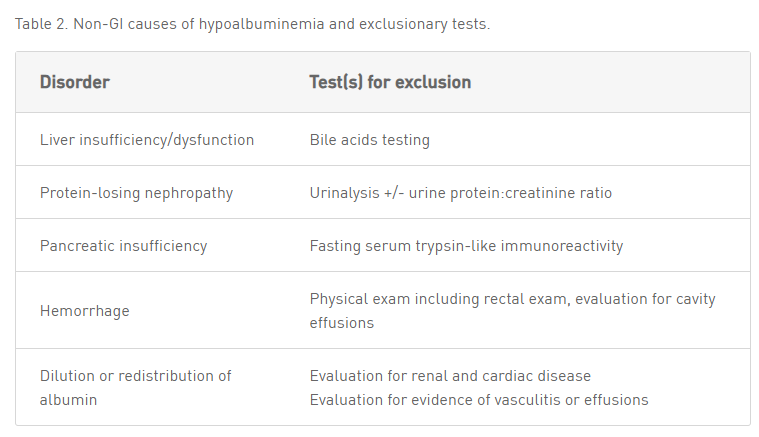This screenshot has width=759, height=437.
Task: Click 'Evaluation for evidence of vasculitis or effusions'
Action: [479, 400]
